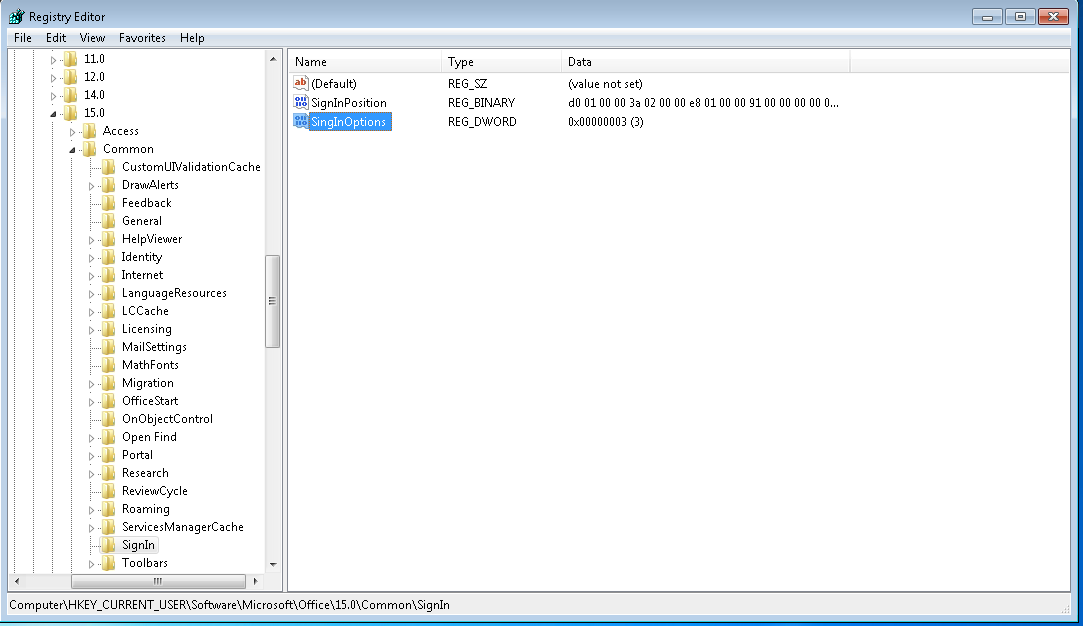Collapse the Common key node
The height and width of the screenshot is (626, 1083).
pos(73,150)
